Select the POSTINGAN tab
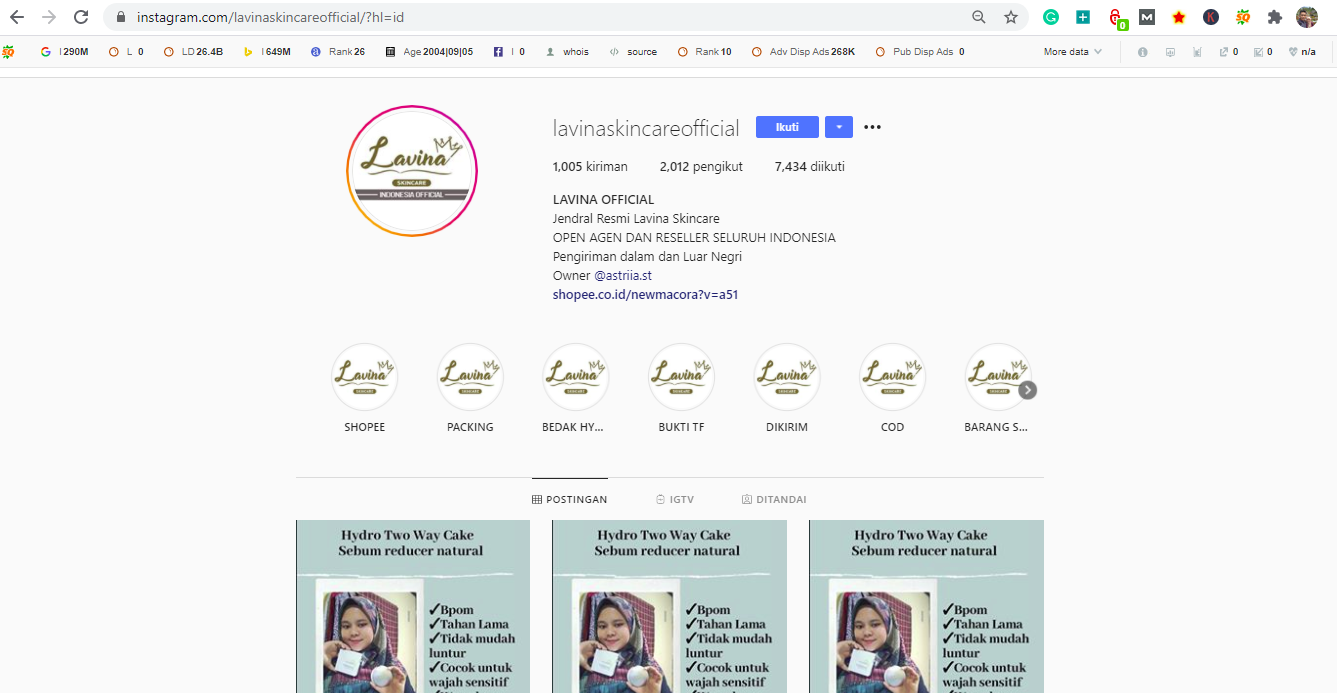 click(569, 499)
